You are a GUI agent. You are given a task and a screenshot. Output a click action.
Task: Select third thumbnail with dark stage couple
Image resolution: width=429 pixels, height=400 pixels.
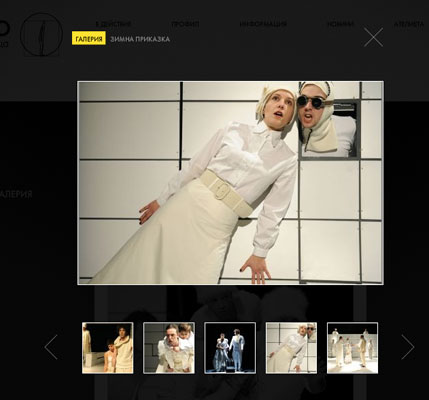pyautogui.click(x=230, y=348)
